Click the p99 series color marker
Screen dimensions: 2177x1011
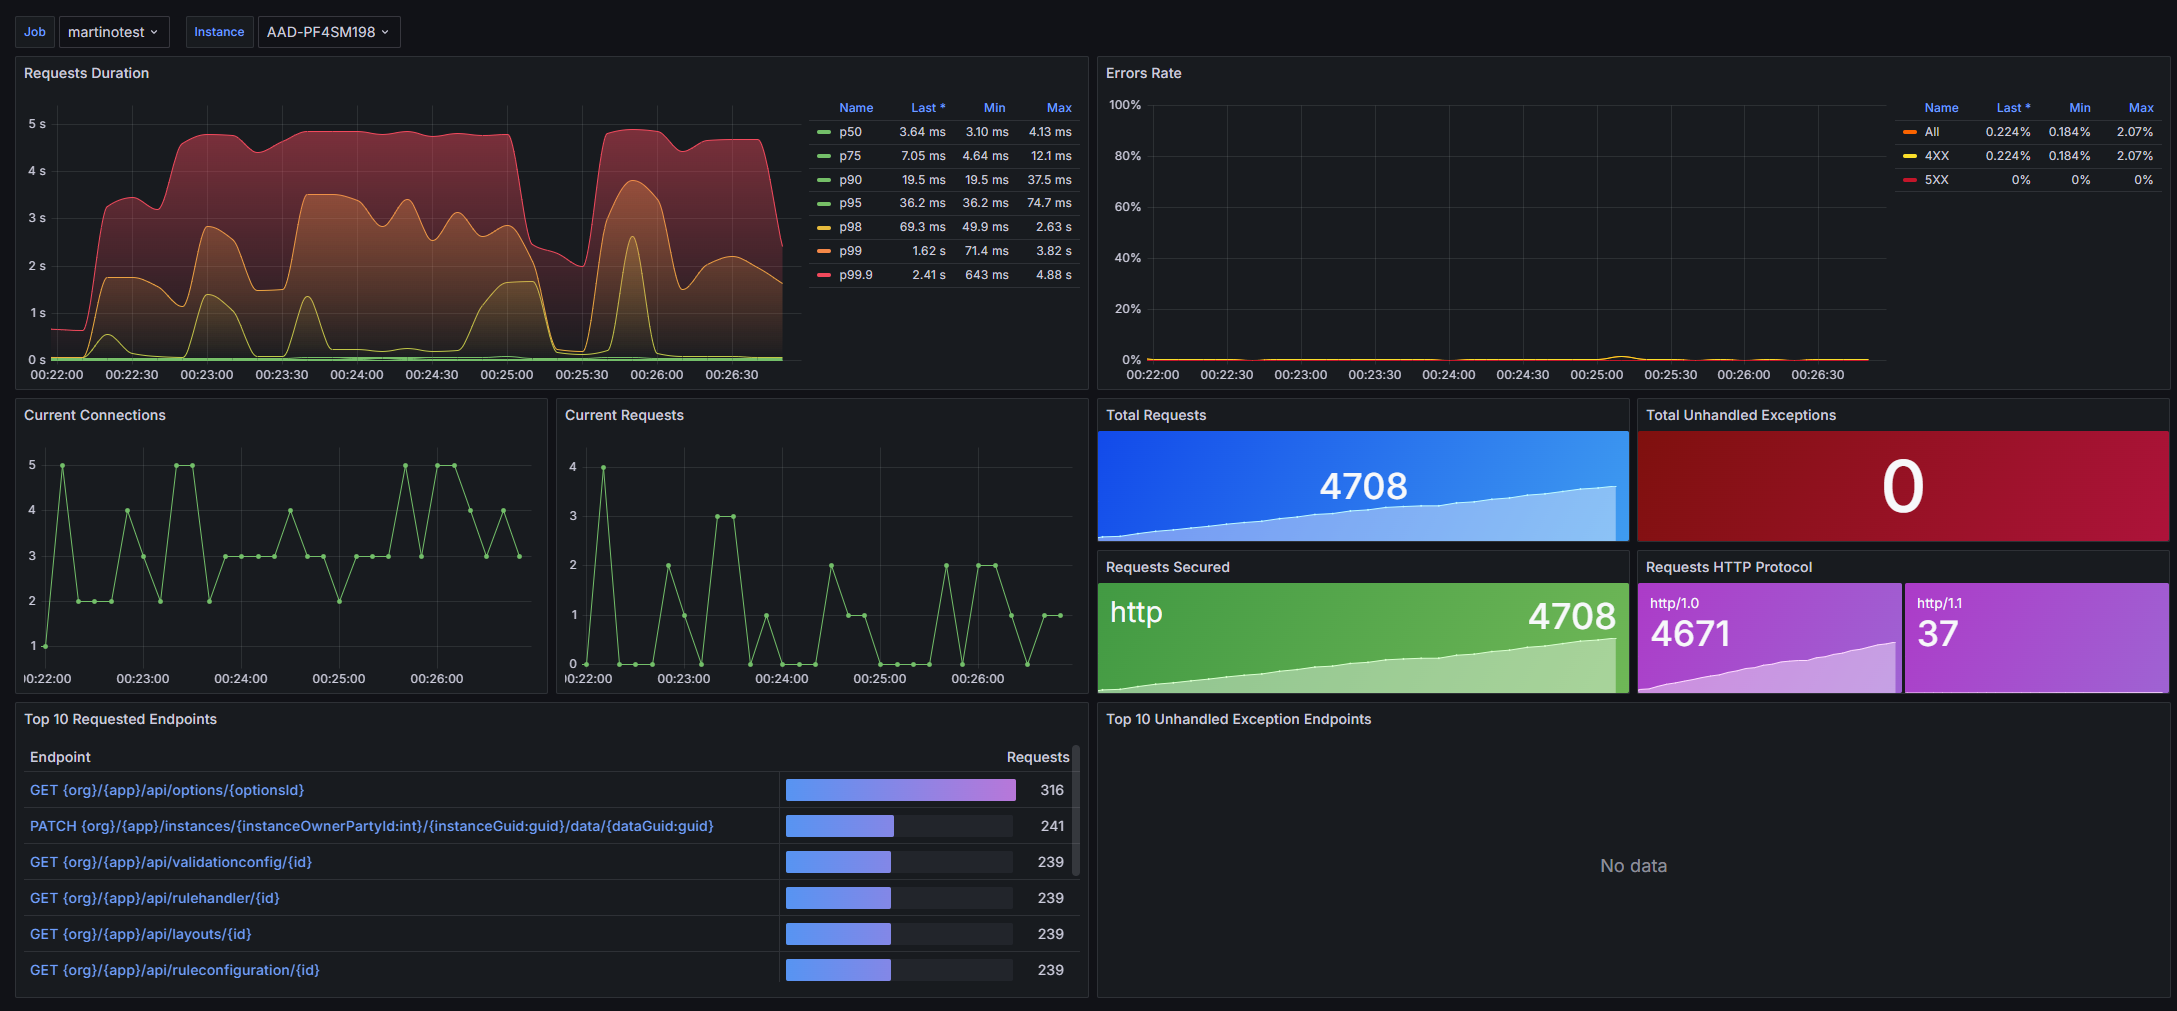point(824,251)
